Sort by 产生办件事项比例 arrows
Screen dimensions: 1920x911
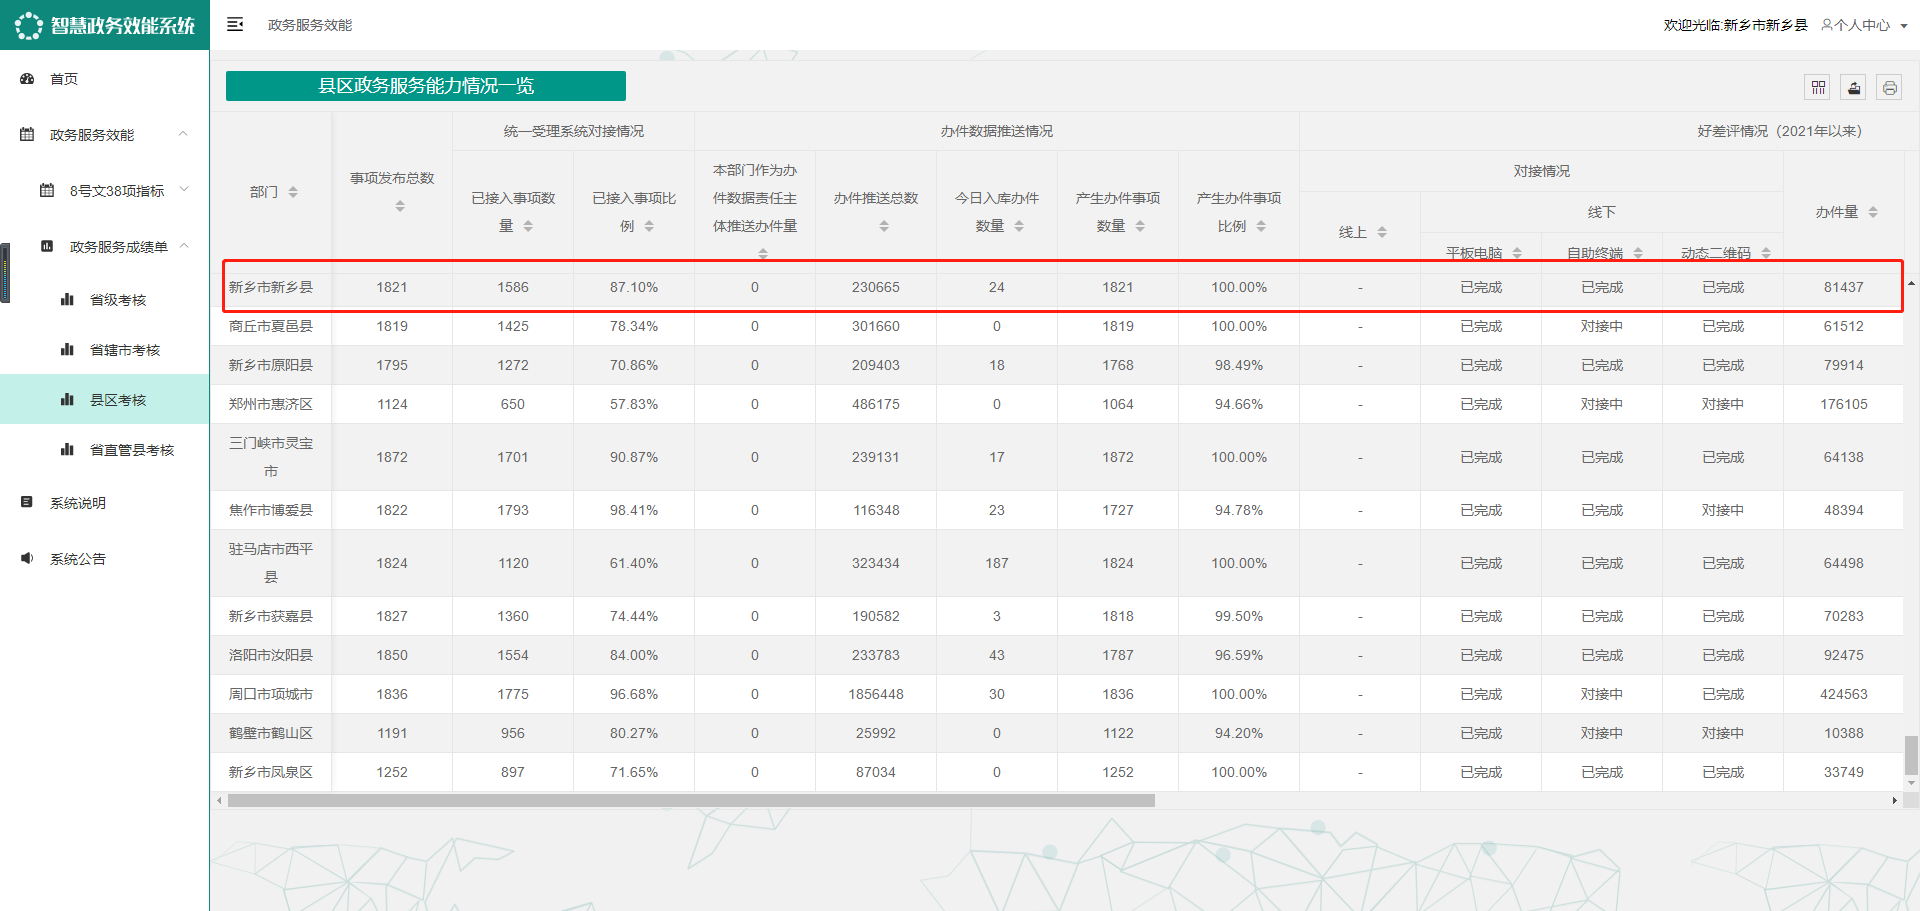pyautogui.click(x=1261, y=226)
